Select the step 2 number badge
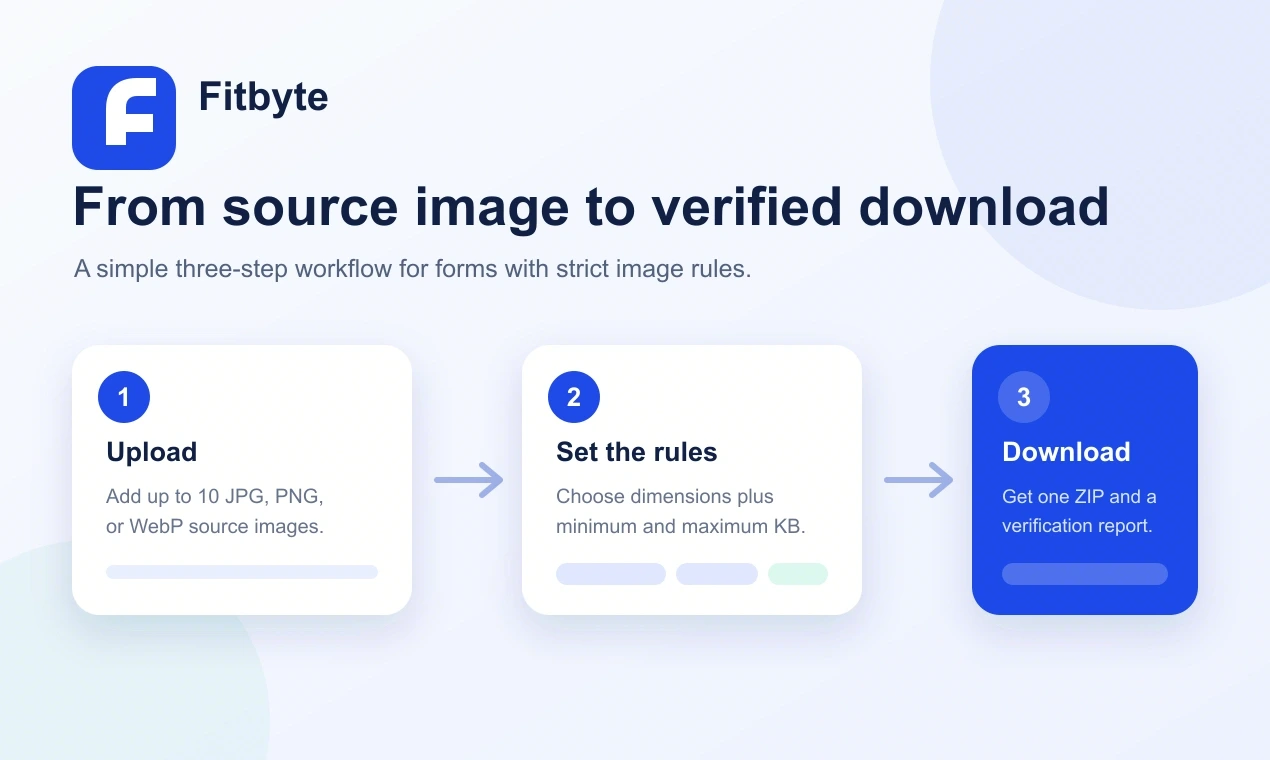Screen dimensions: 1270x760 (574, 398)
